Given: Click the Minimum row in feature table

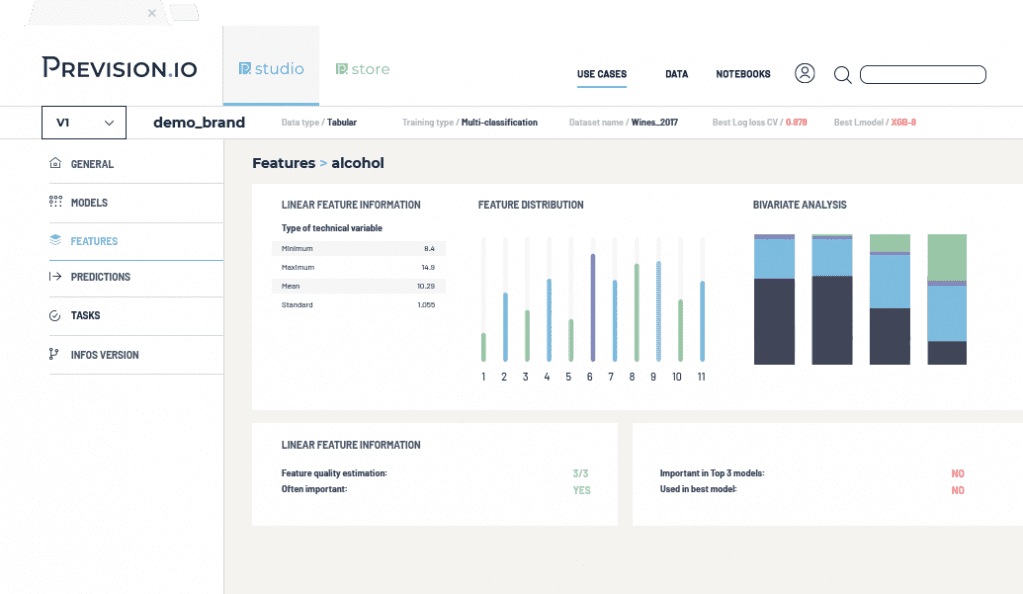Looking at the screenshot, I should tap(358, 248).
